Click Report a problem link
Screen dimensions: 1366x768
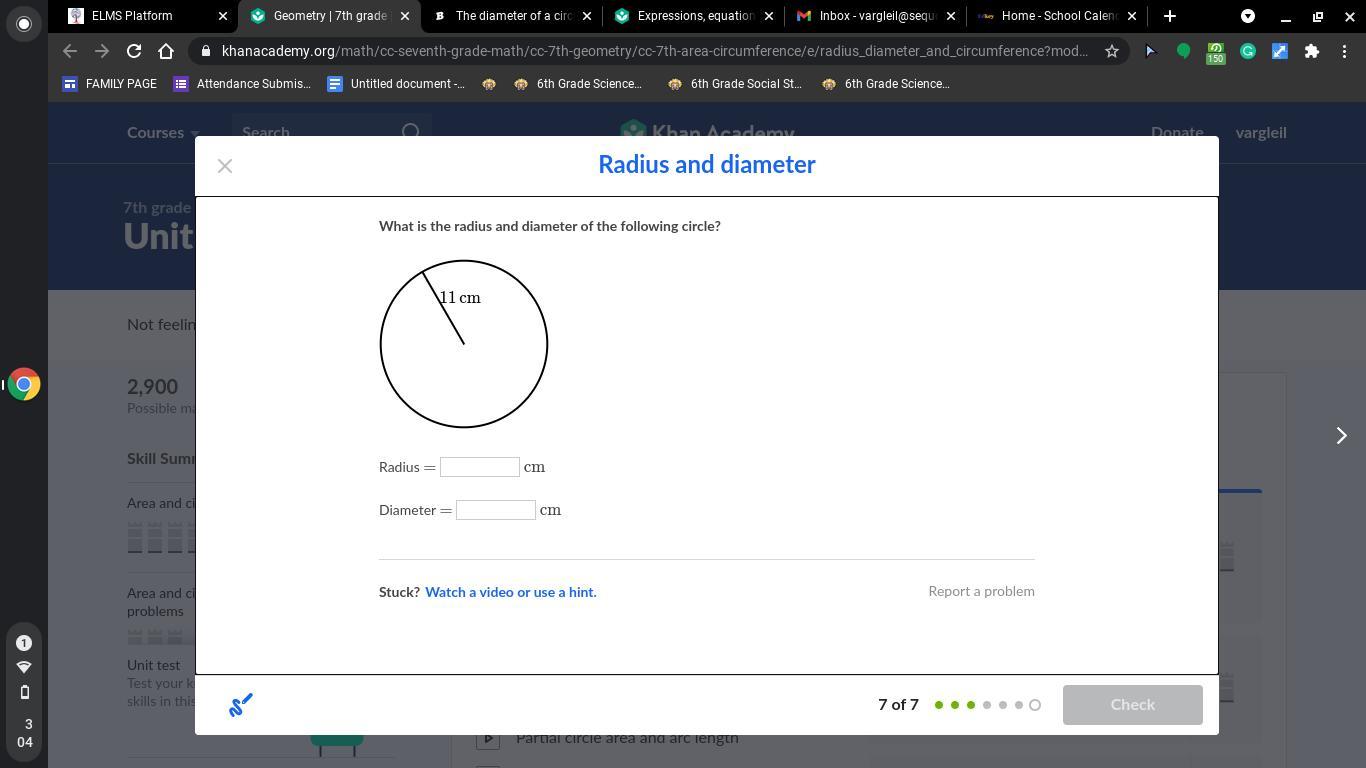981,591
